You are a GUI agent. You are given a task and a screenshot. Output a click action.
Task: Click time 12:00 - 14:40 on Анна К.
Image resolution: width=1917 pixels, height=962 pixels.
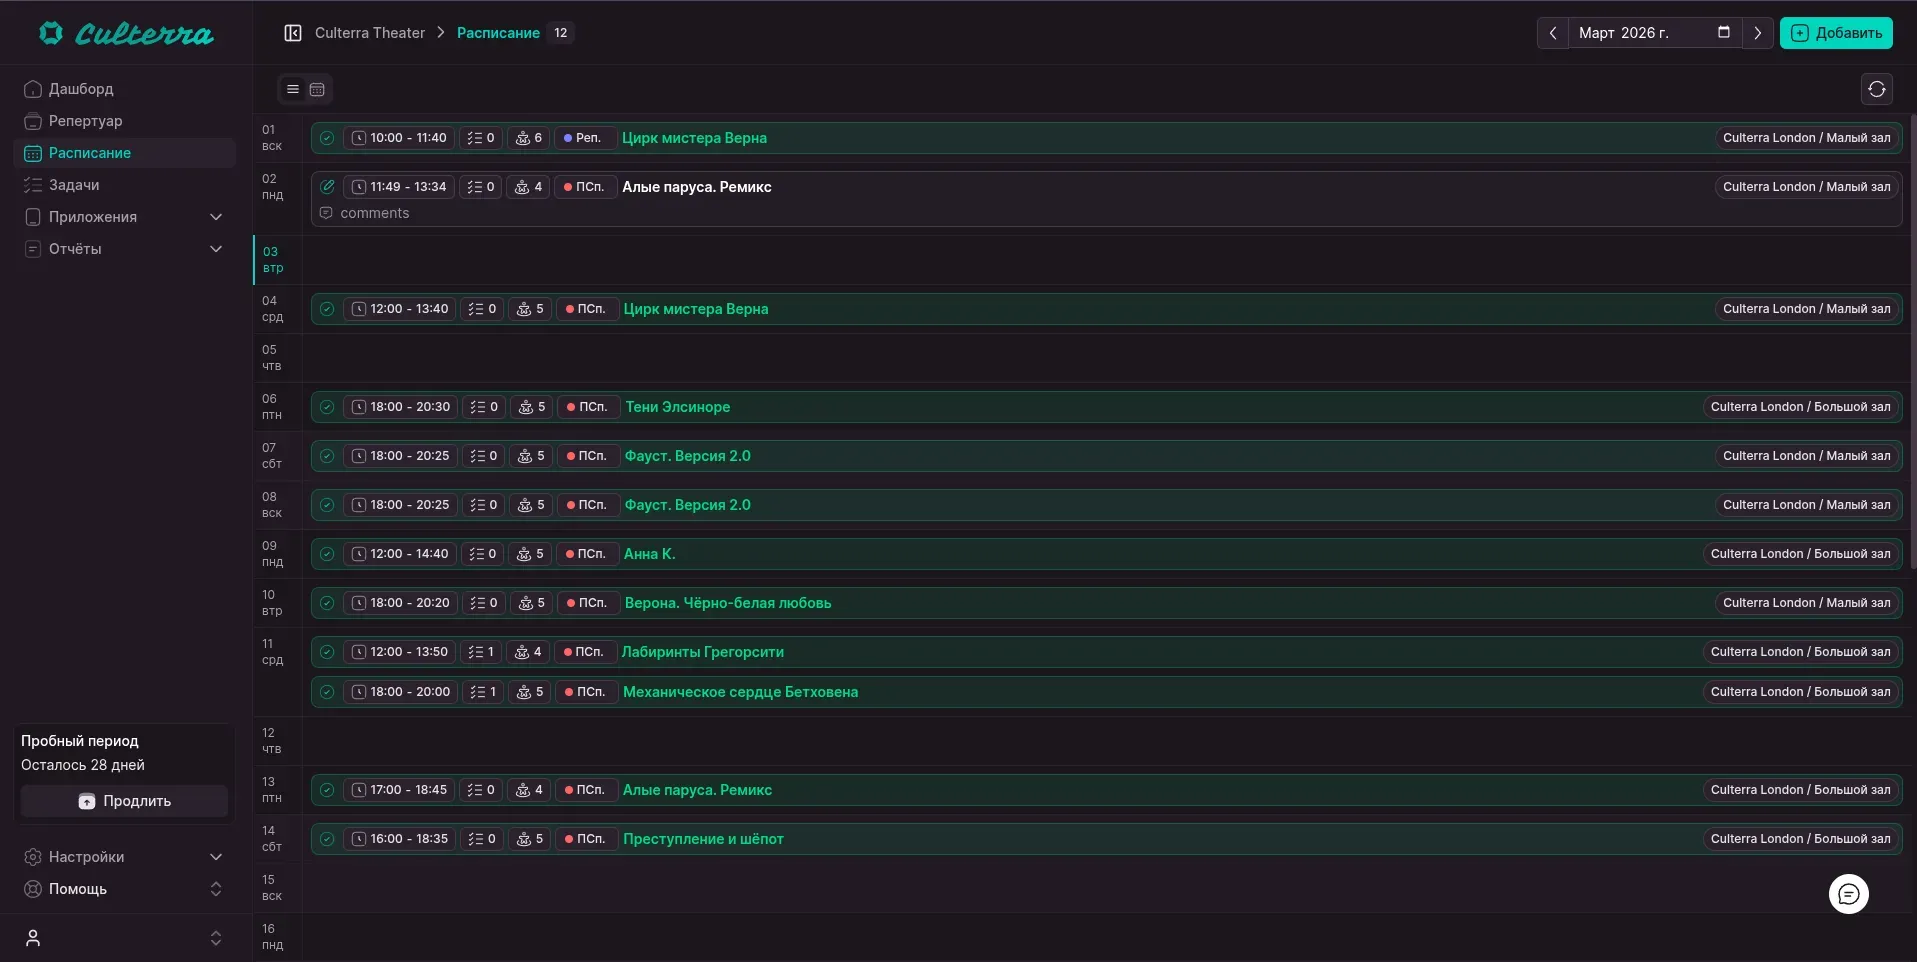(x=400, y=554)
